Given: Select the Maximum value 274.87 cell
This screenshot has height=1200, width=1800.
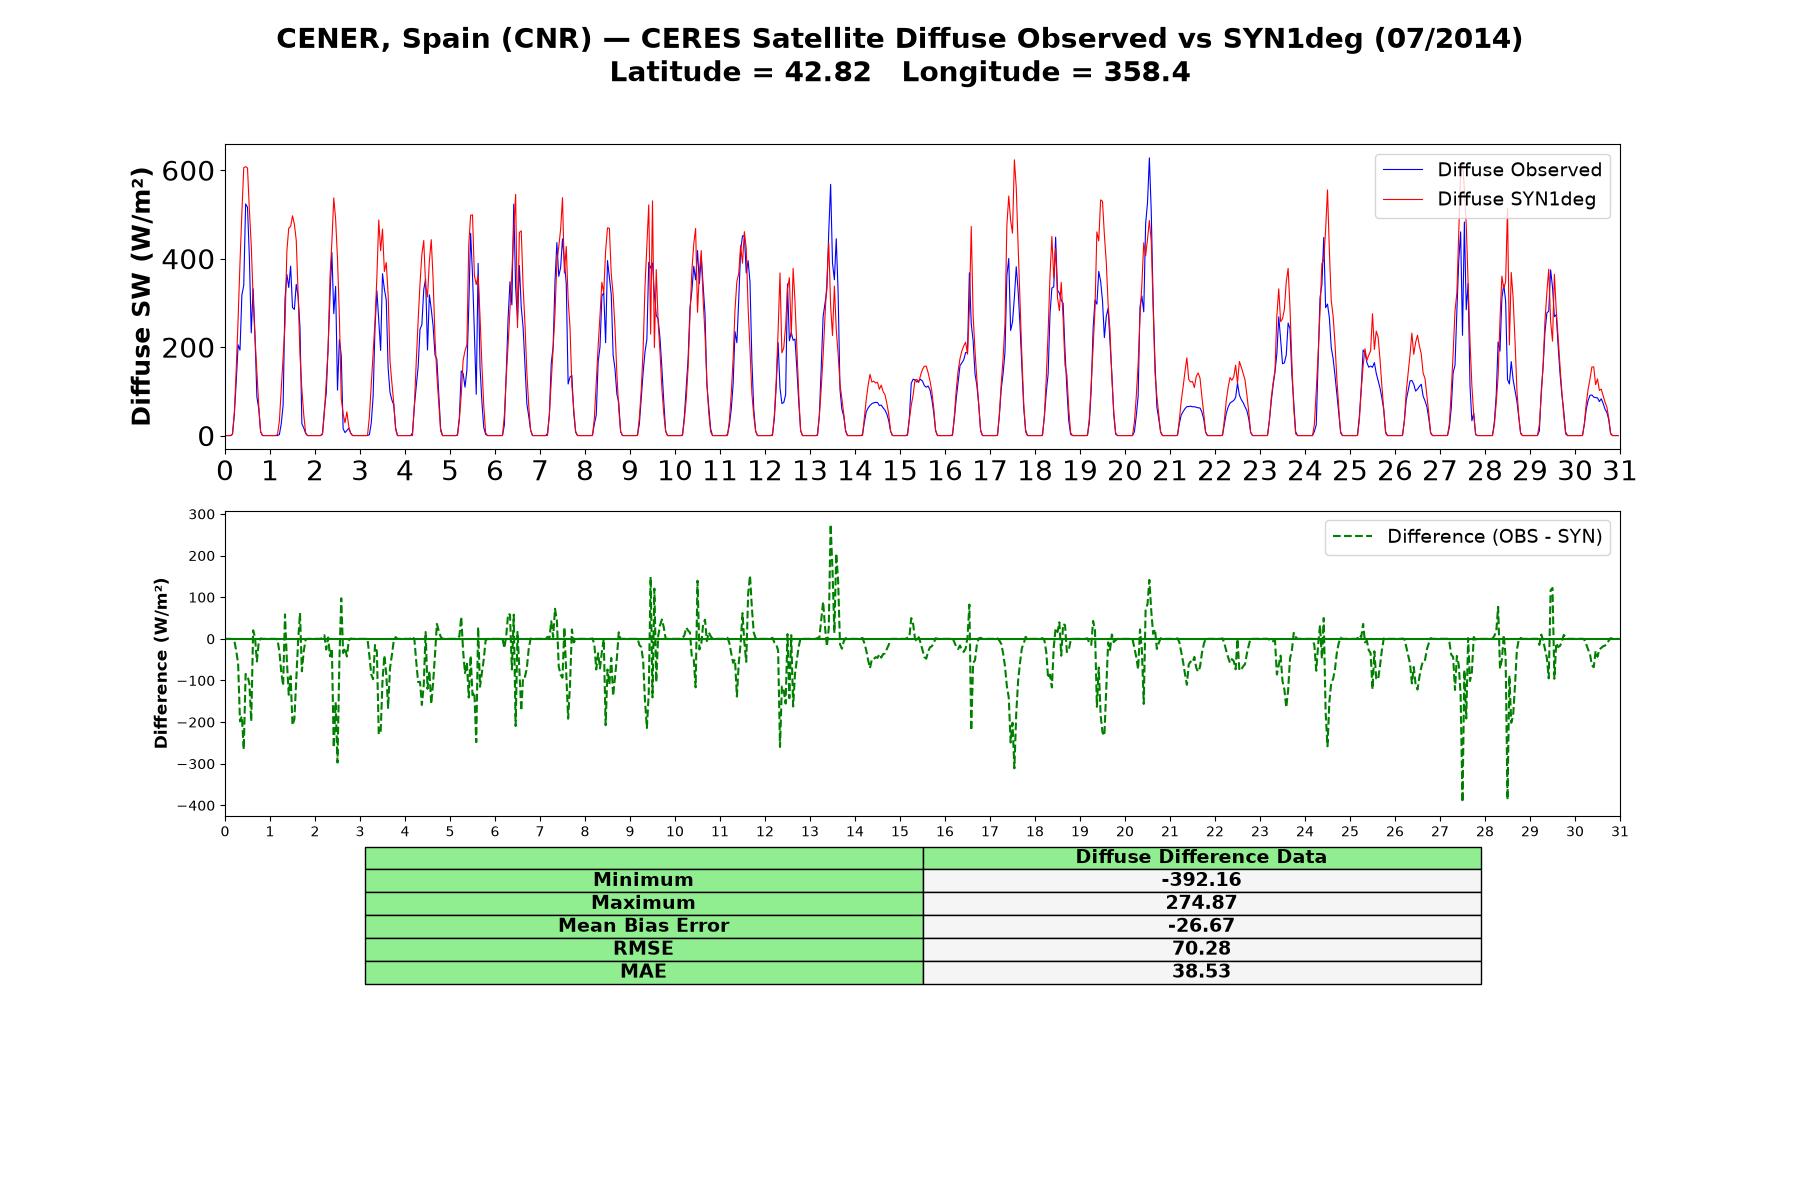Looking at the screenshot, I should 1202,903.
